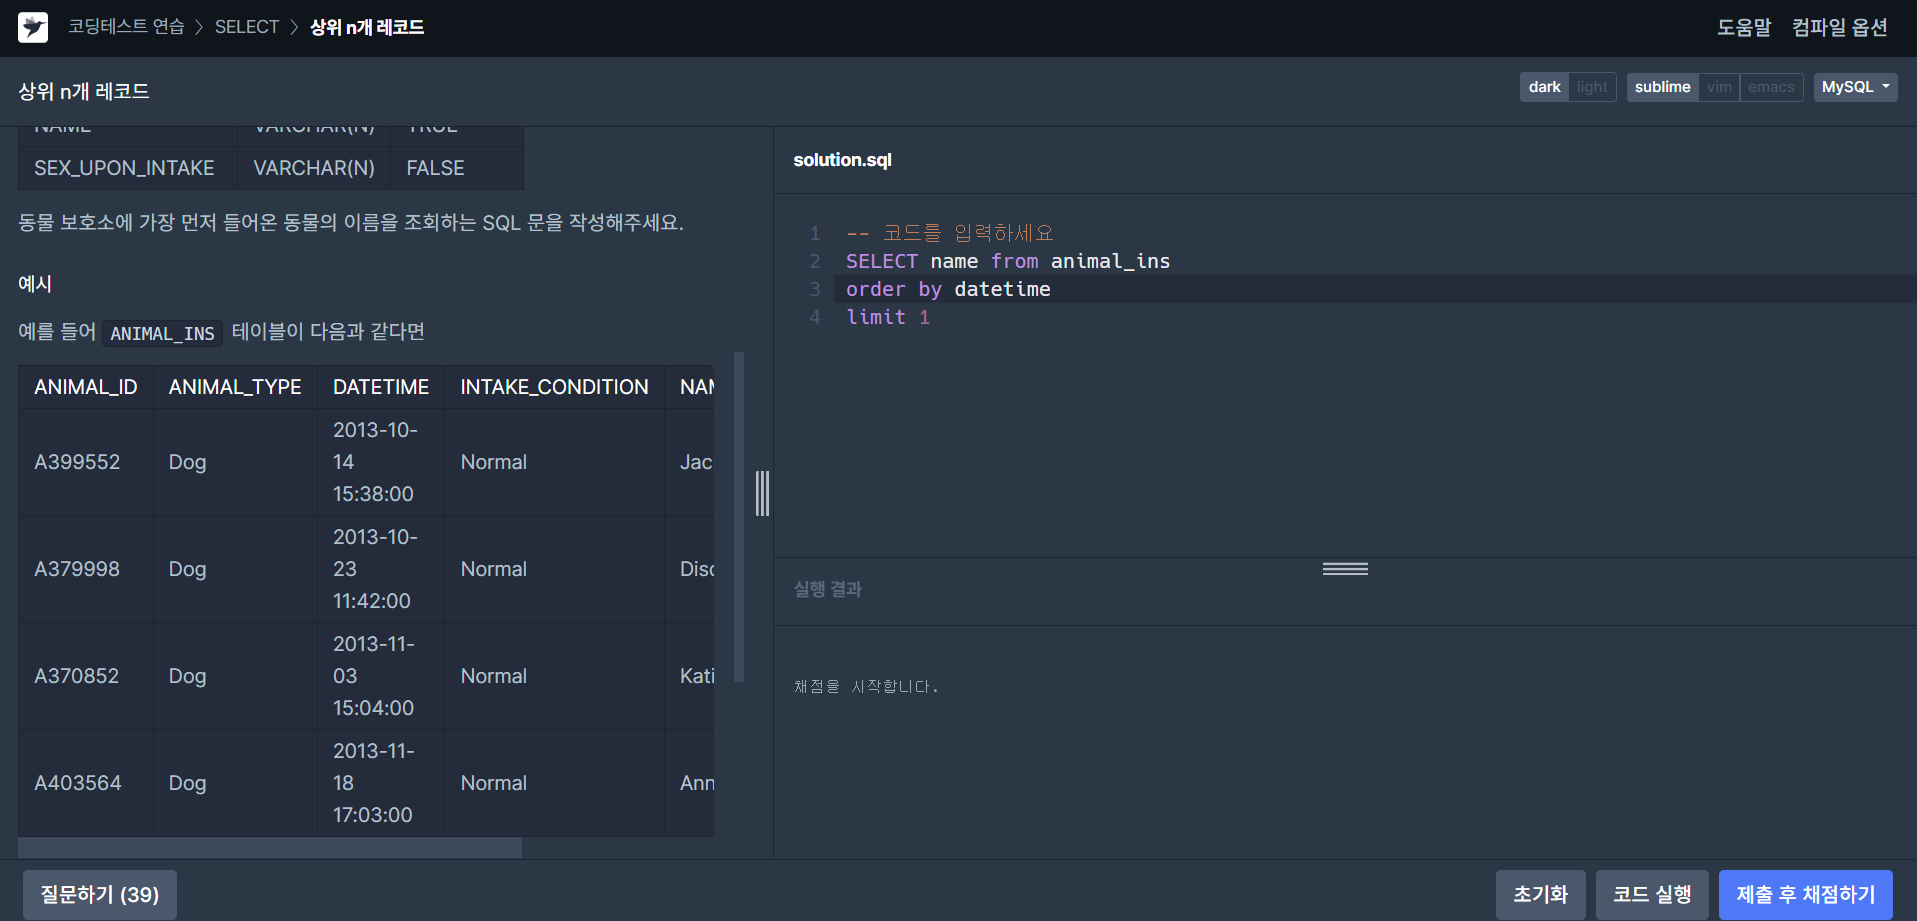The width and height of the screenshot is (1917, 921).
Task: Click the problem pane vertical scrollbar
Action: (x=739, y=516)
